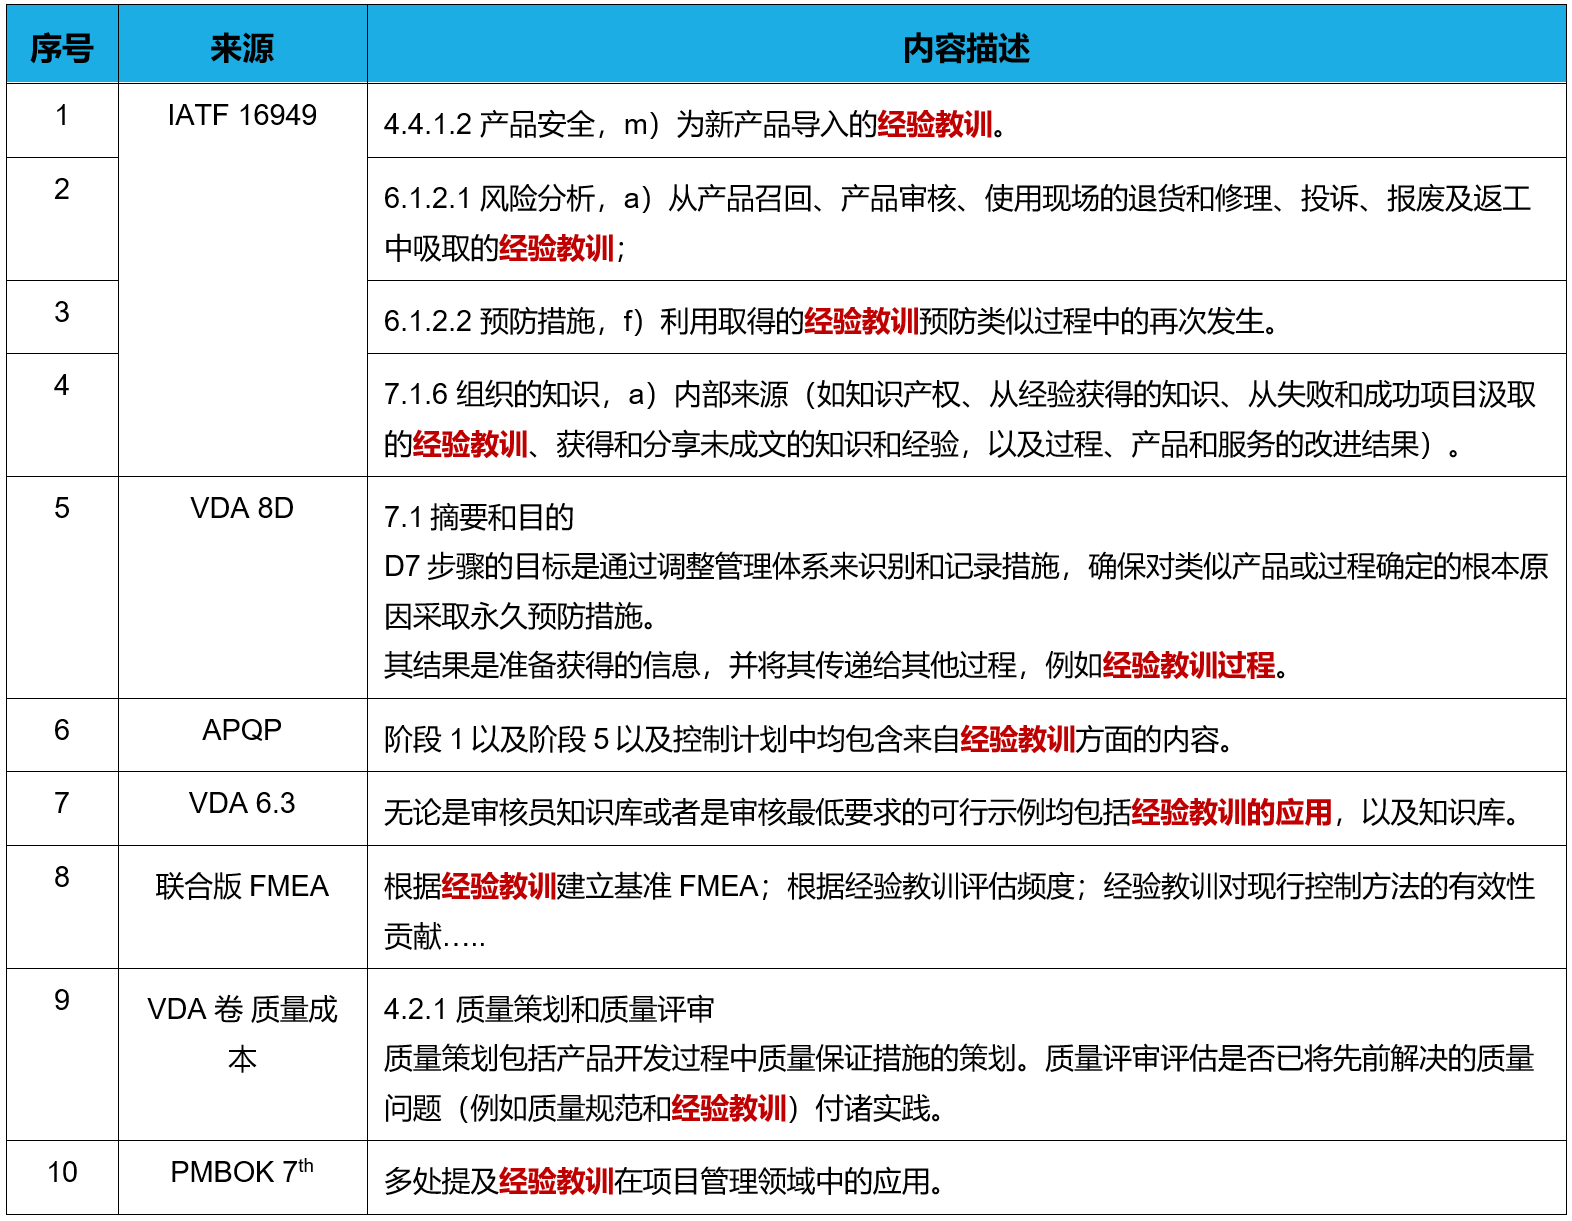Click the red "经验教训的应用" text
The width and height of the screenshot is (1572, 1221).
[x=1231, y=812]
